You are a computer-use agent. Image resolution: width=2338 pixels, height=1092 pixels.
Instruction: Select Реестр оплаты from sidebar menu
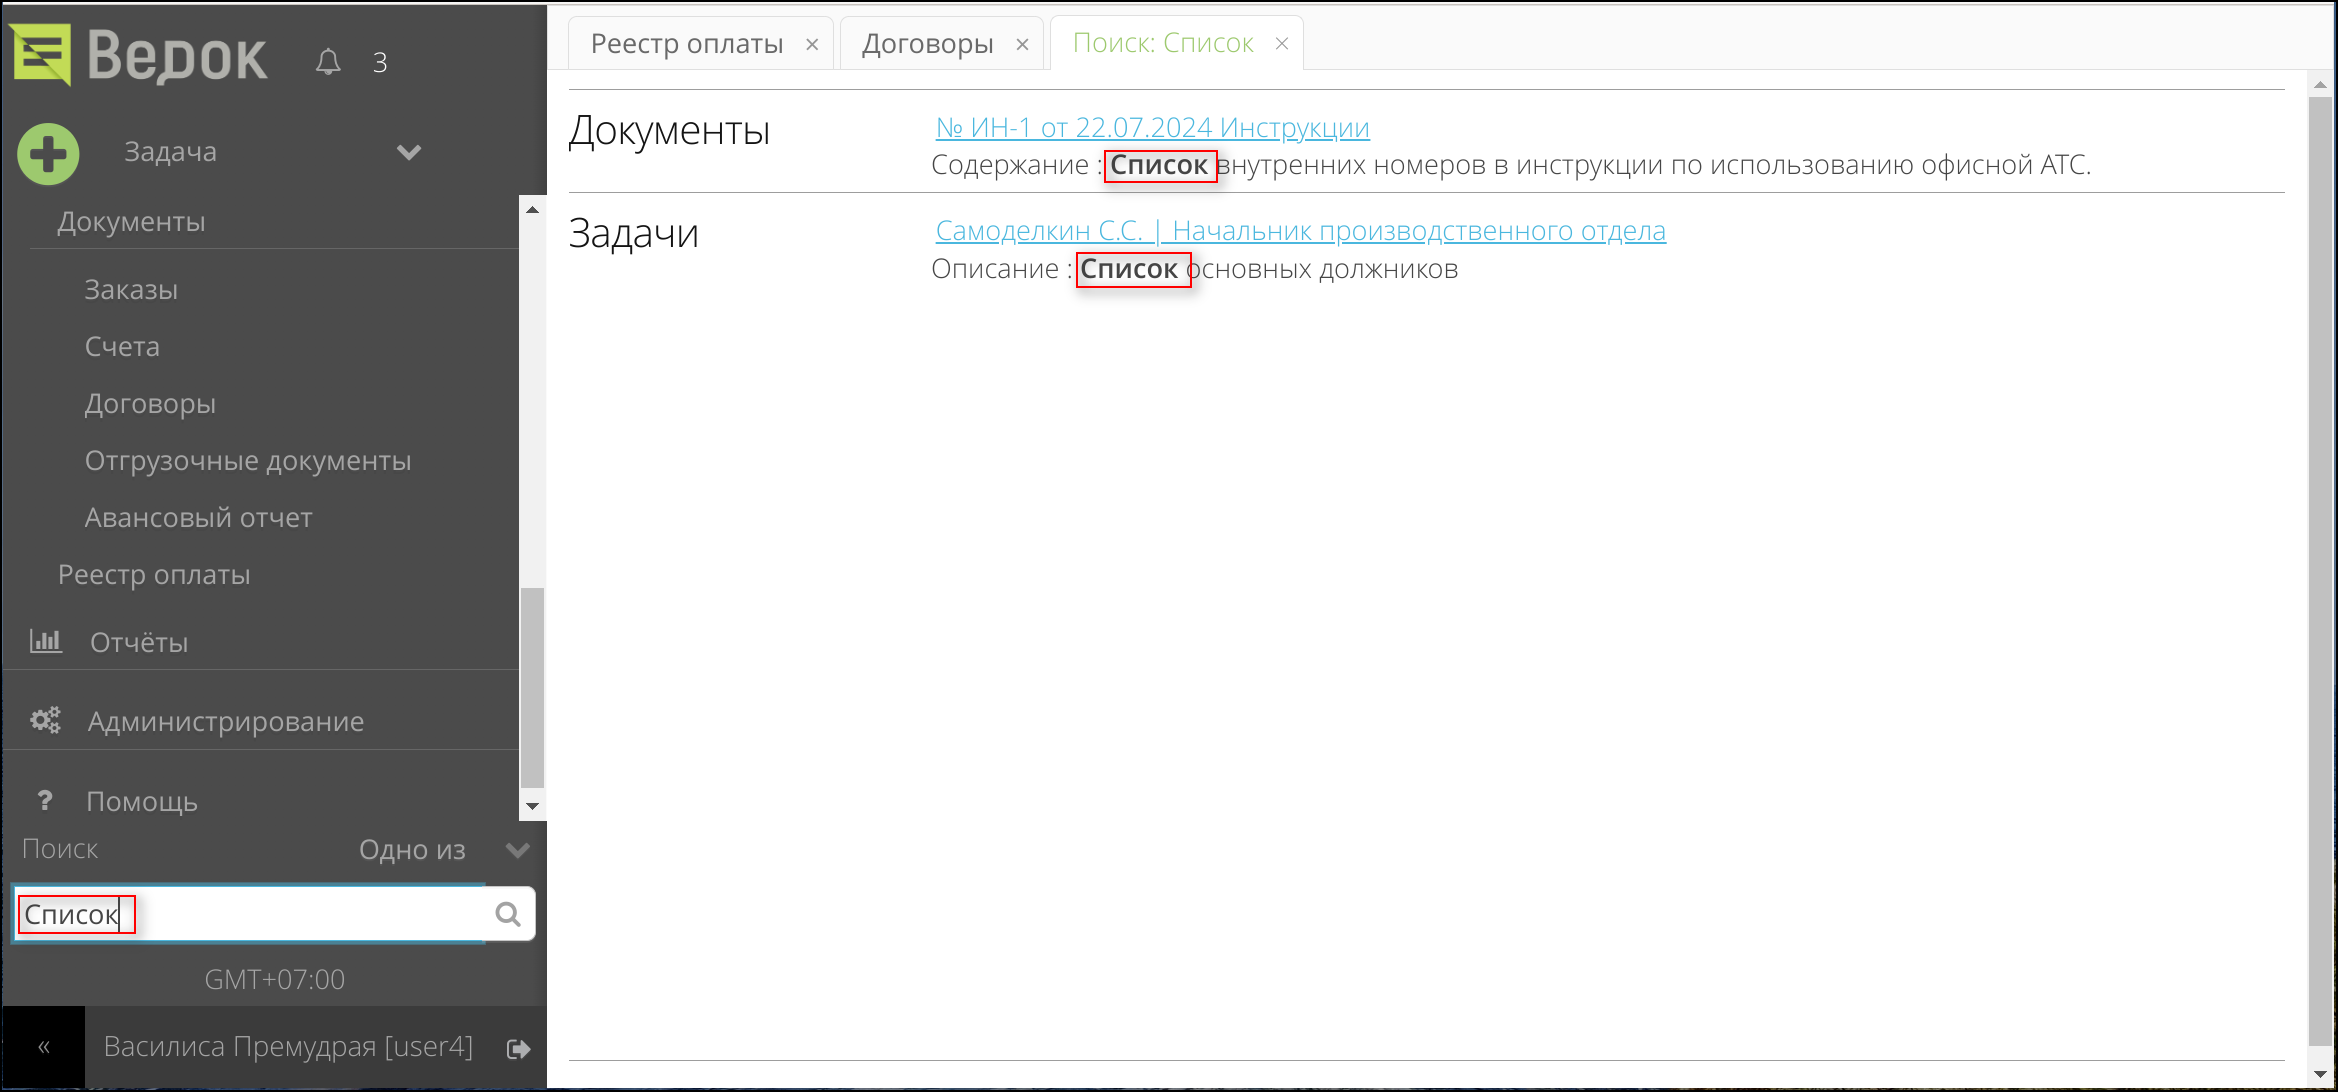tap(154, 573)
